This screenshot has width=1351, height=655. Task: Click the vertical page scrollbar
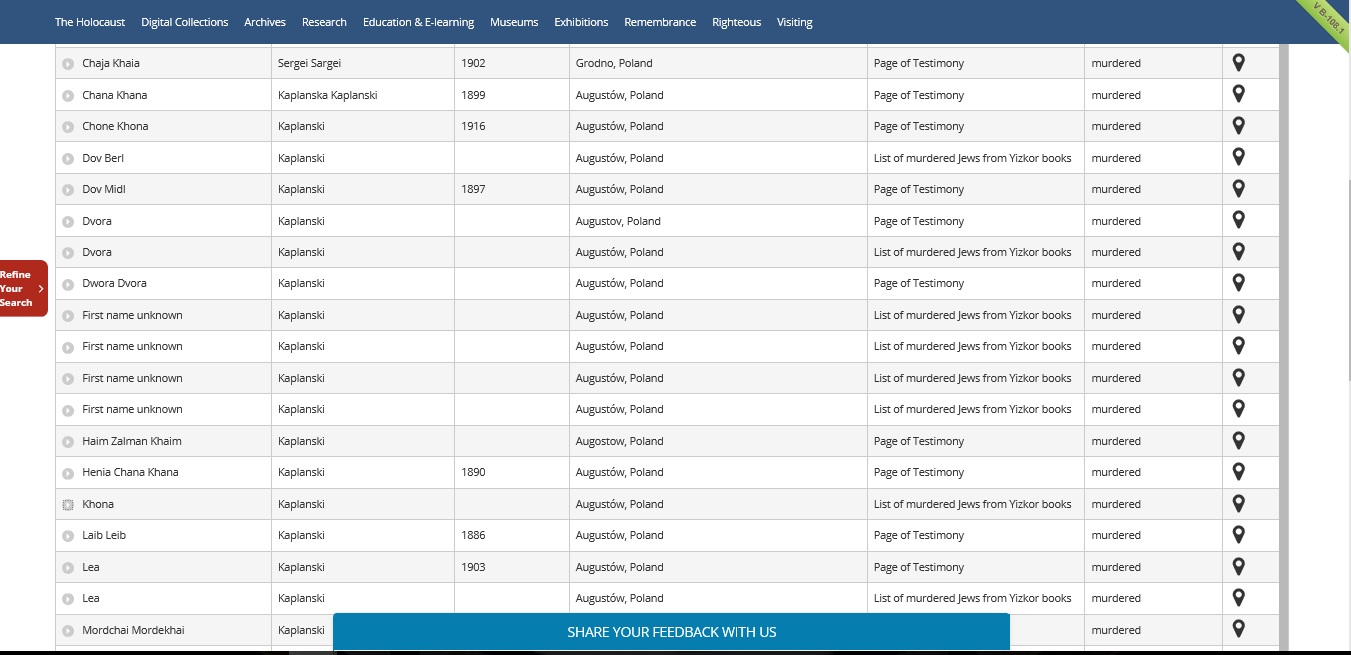[x=1284, y=300]
